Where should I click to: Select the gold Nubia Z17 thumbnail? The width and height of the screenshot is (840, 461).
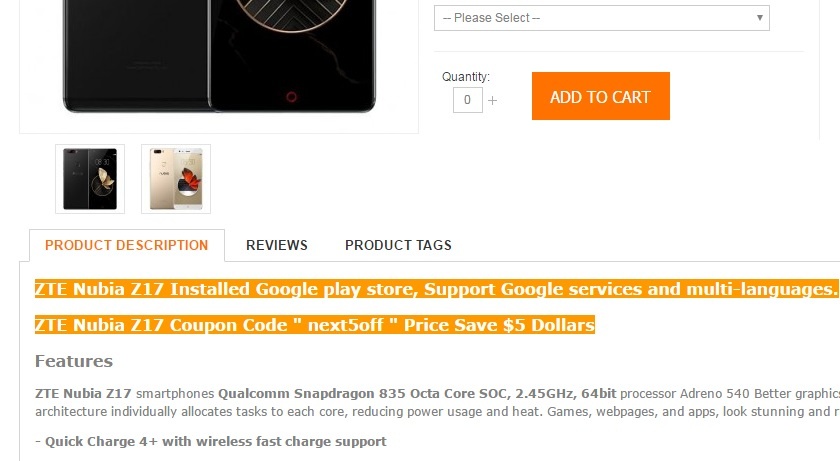176,179
